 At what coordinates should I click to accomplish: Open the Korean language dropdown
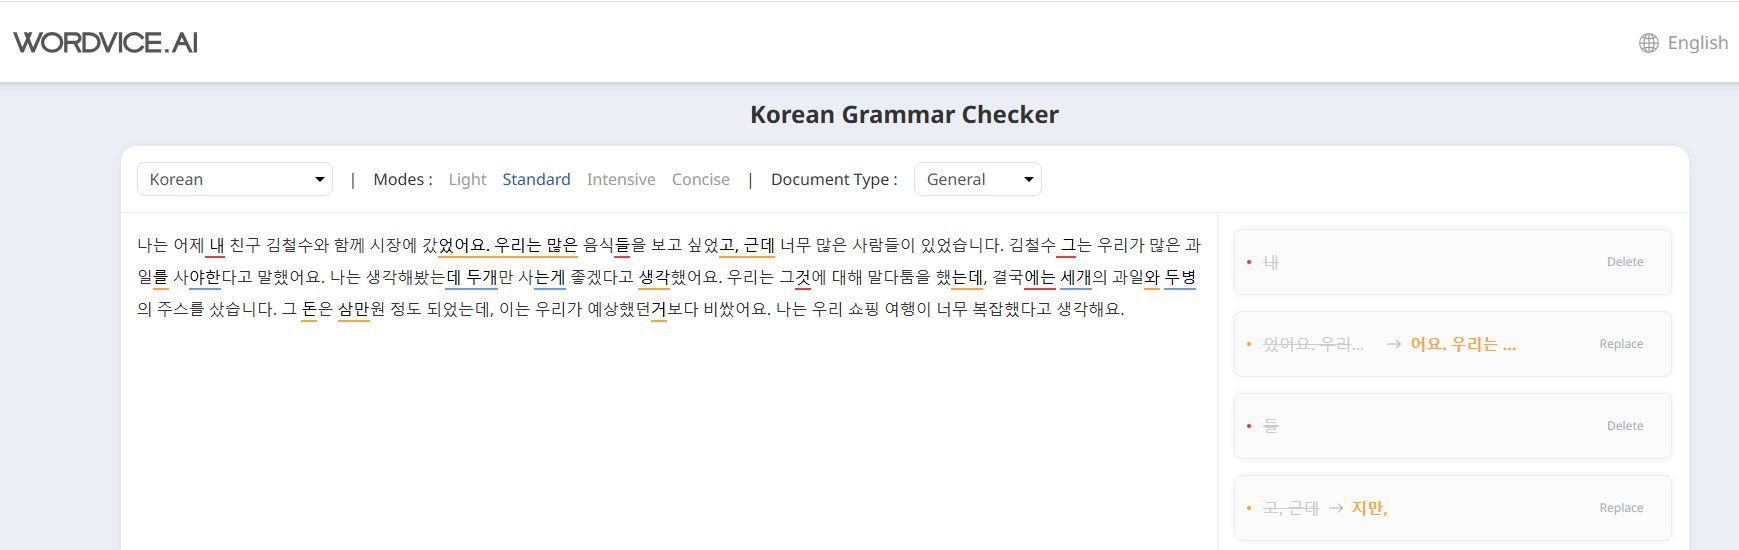click(234, 180)
